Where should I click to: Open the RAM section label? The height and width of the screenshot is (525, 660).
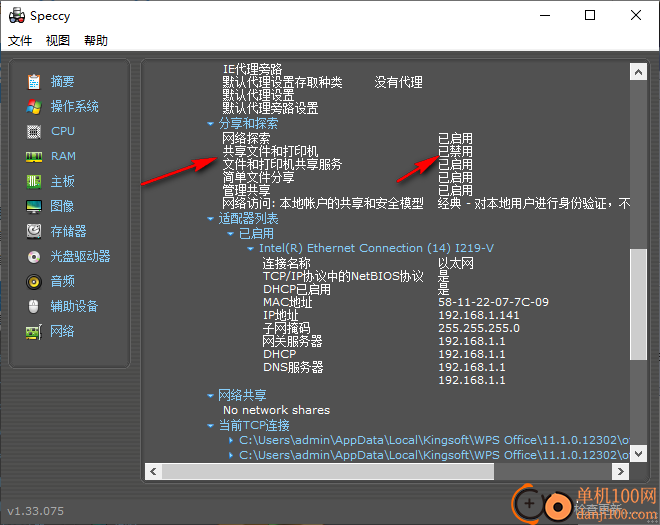click(x=63, y=156)
